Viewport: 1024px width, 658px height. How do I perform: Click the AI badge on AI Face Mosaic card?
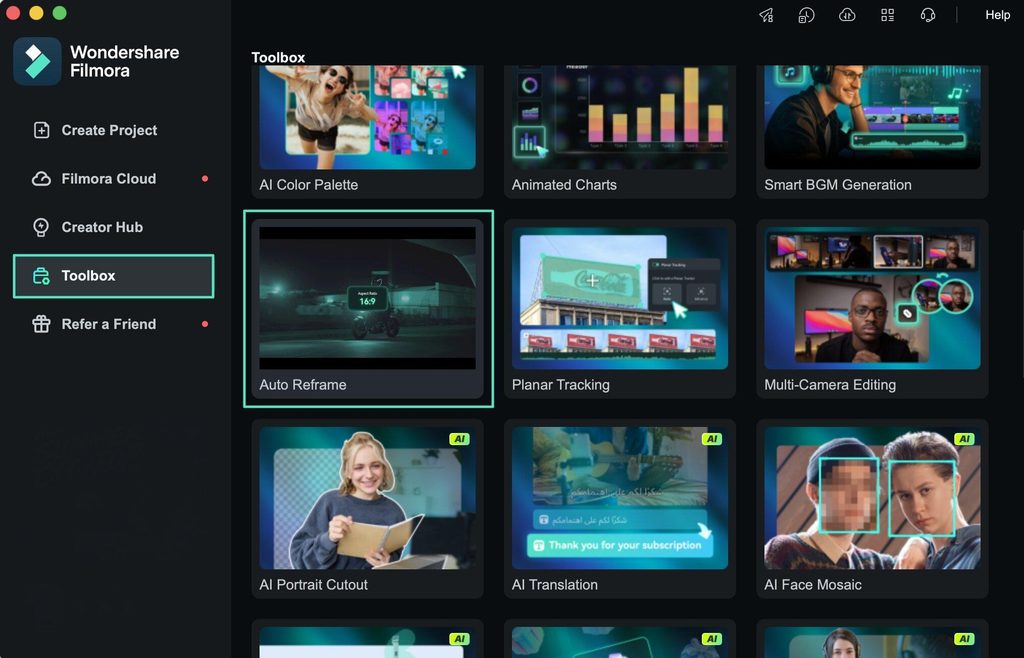point(965,439)
